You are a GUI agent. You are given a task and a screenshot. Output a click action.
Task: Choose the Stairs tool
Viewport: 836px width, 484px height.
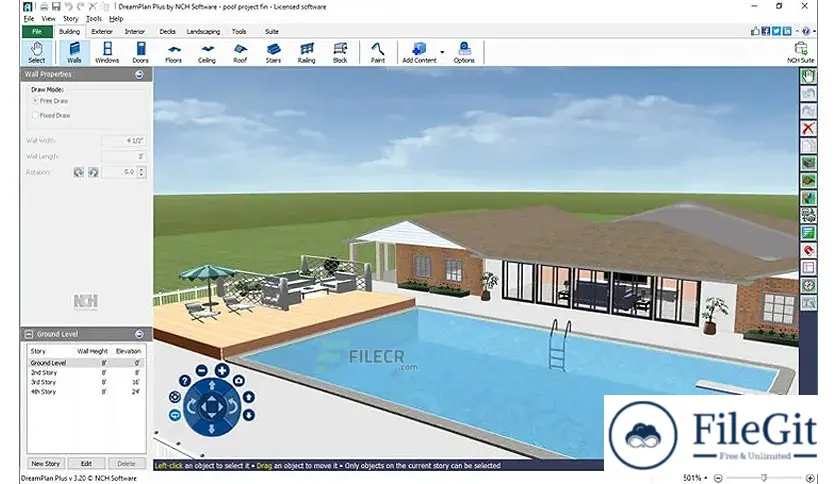[x=273, y=53]
